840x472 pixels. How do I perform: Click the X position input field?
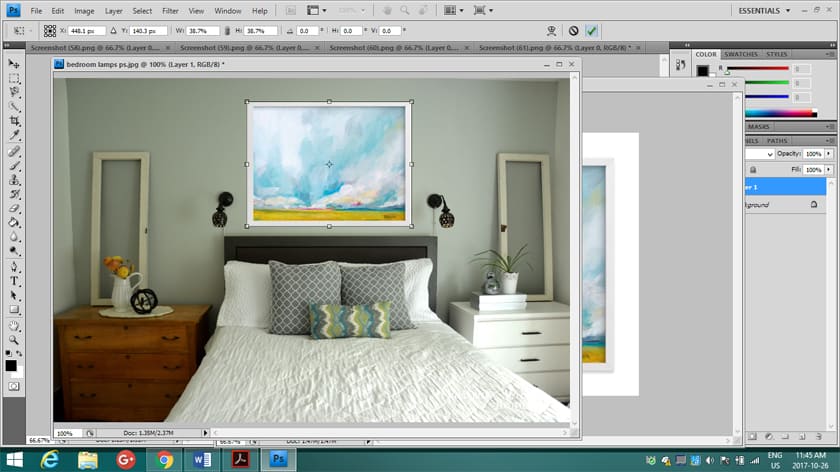87,31
